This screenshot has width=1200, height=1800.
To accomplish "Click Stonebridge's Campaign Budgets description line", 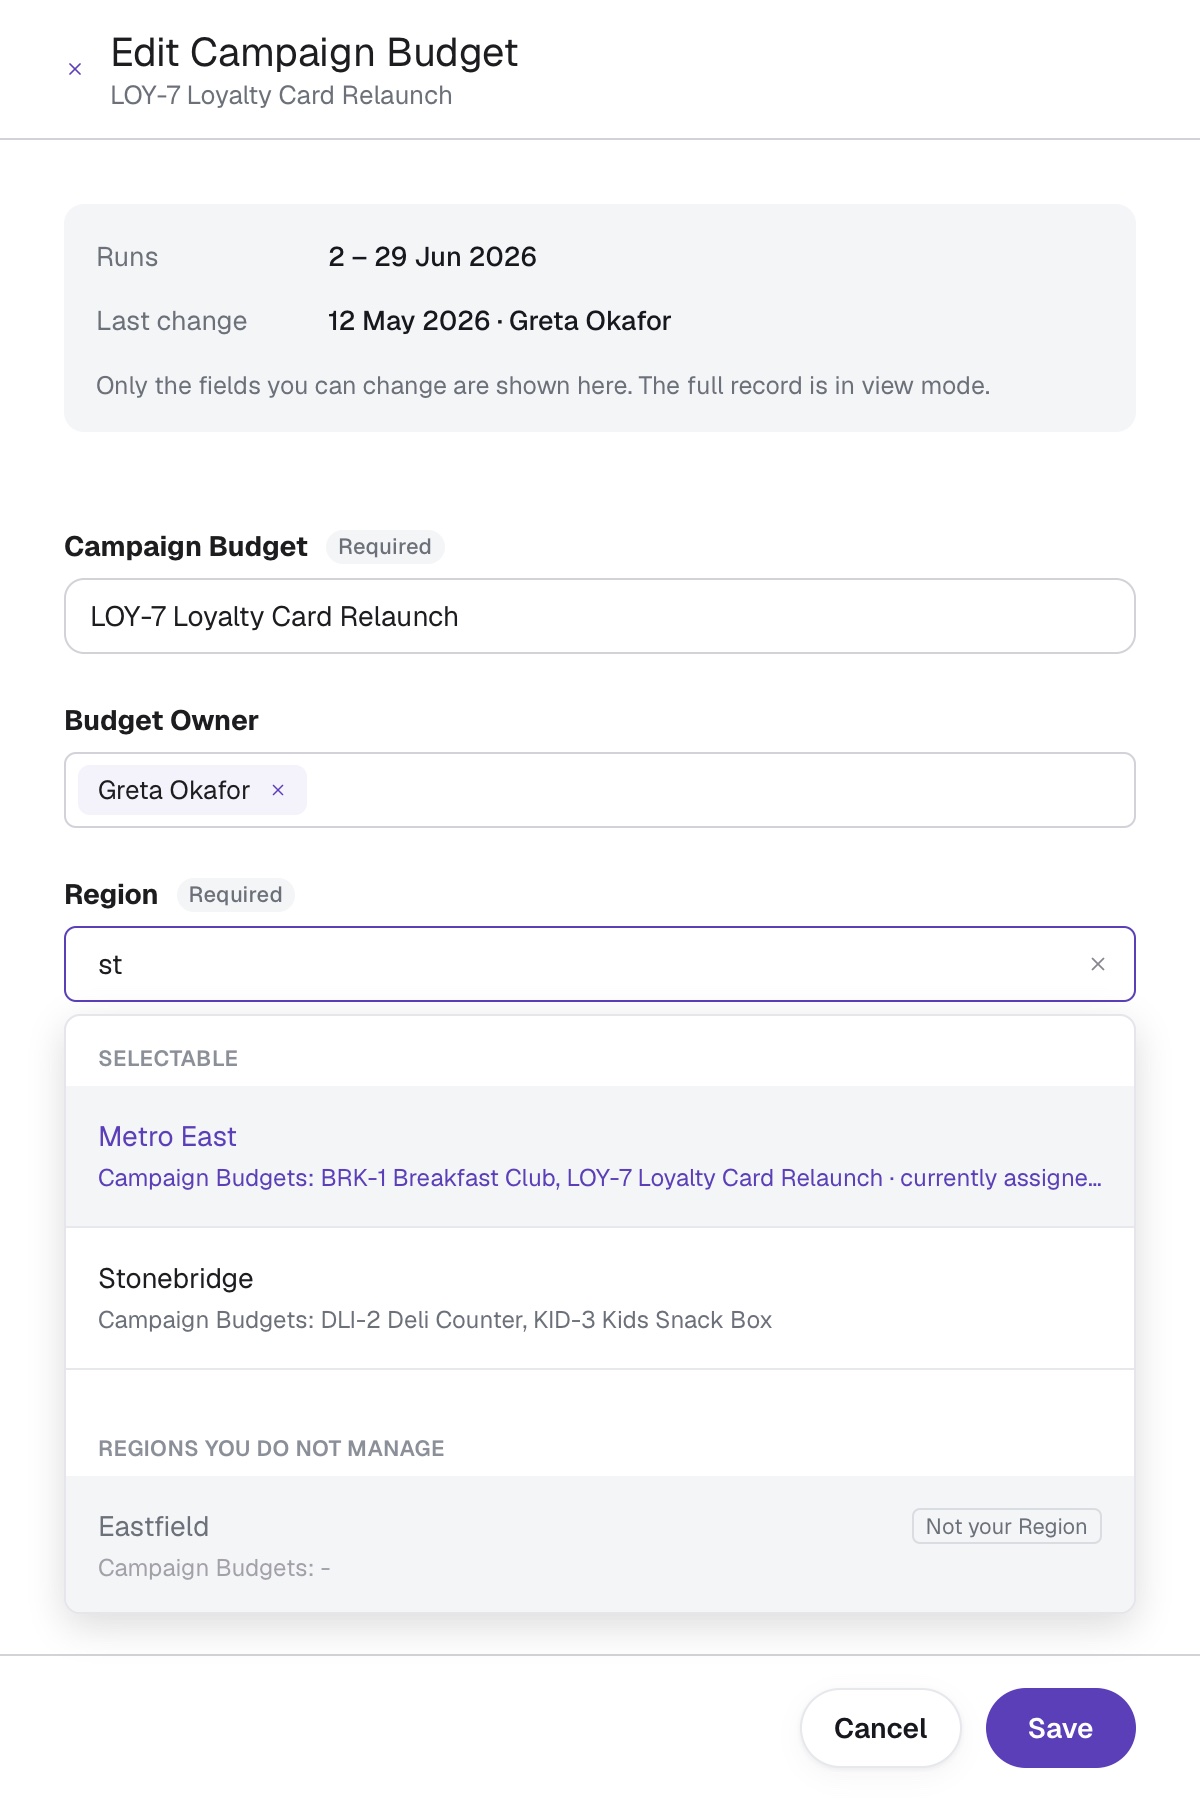I will click(435, 1320).
